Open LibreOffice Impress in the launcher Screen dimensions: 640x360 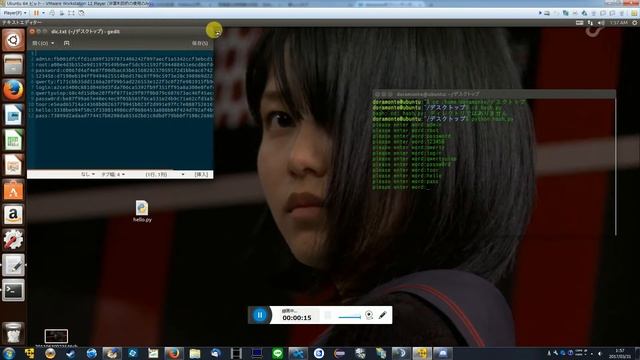click(13, 165)
